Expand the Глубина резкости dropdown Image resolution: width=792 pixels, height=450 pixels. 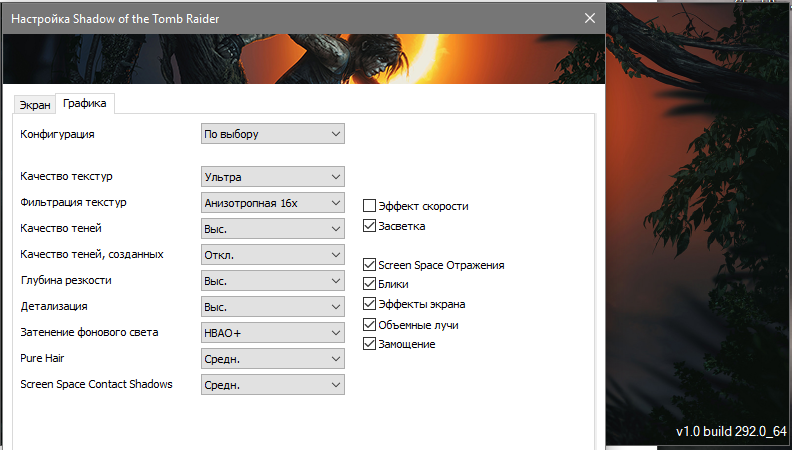coord(273,281)
